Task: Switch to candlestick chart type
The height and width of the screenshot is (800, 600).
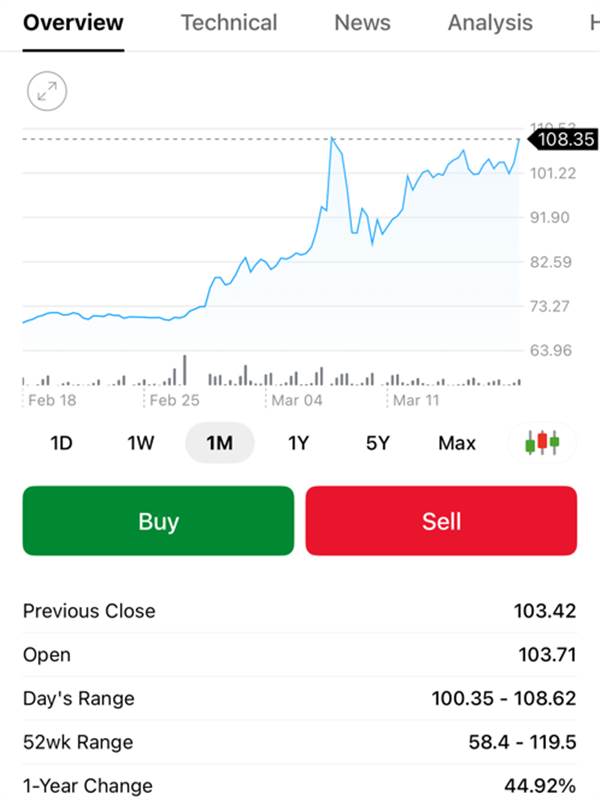Action: click(x=541, y=443)
